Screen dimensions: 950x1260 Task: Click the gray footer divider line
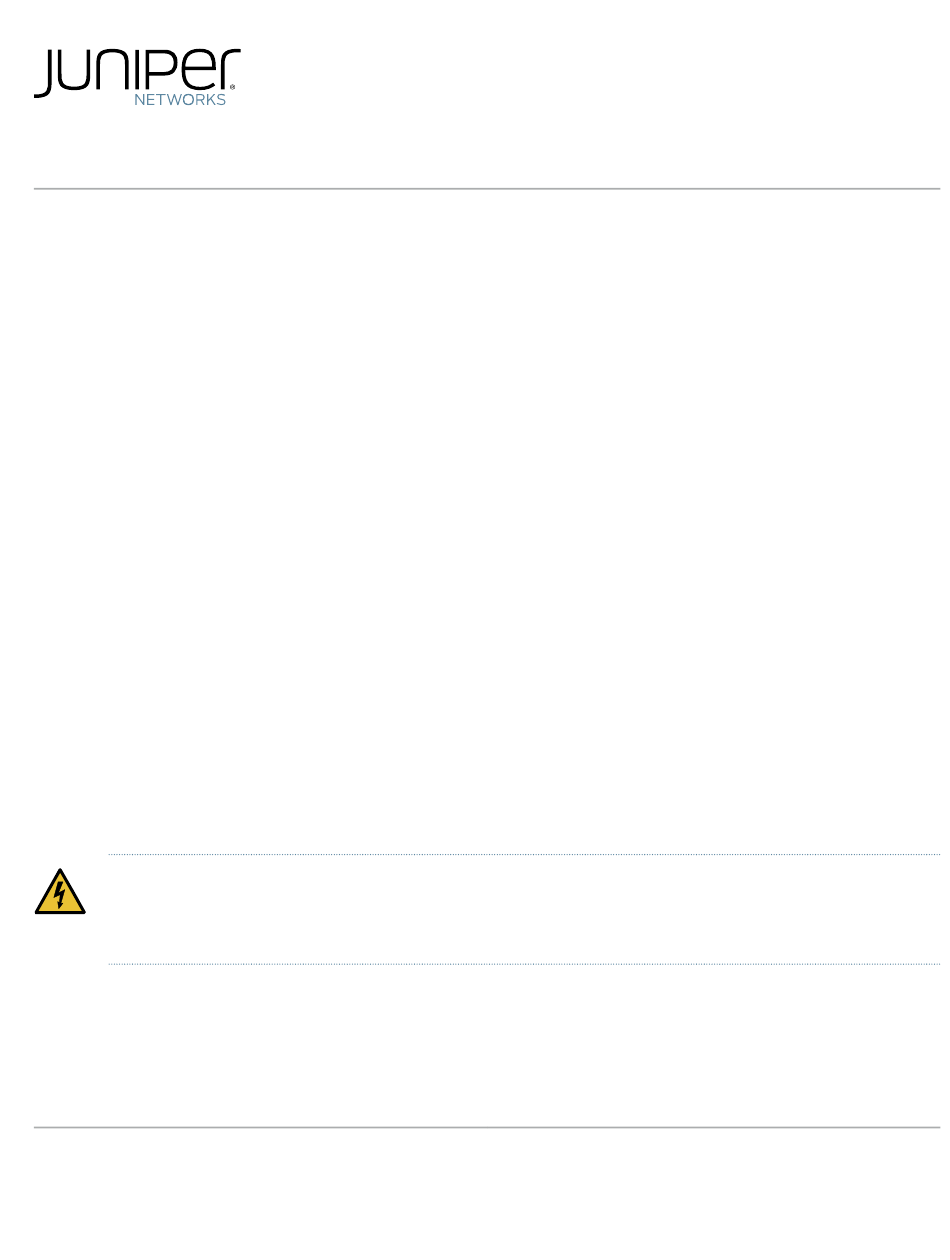pyautogui.click(x=487, y=1127)
